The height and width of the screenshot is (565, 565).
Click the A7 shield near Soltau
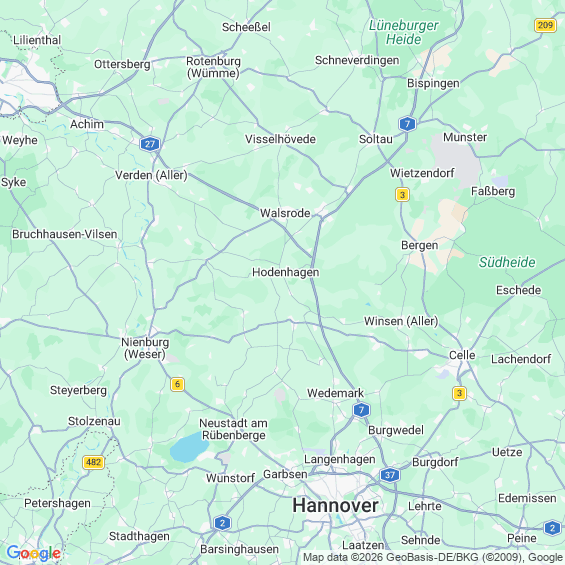tap(407, 124)
